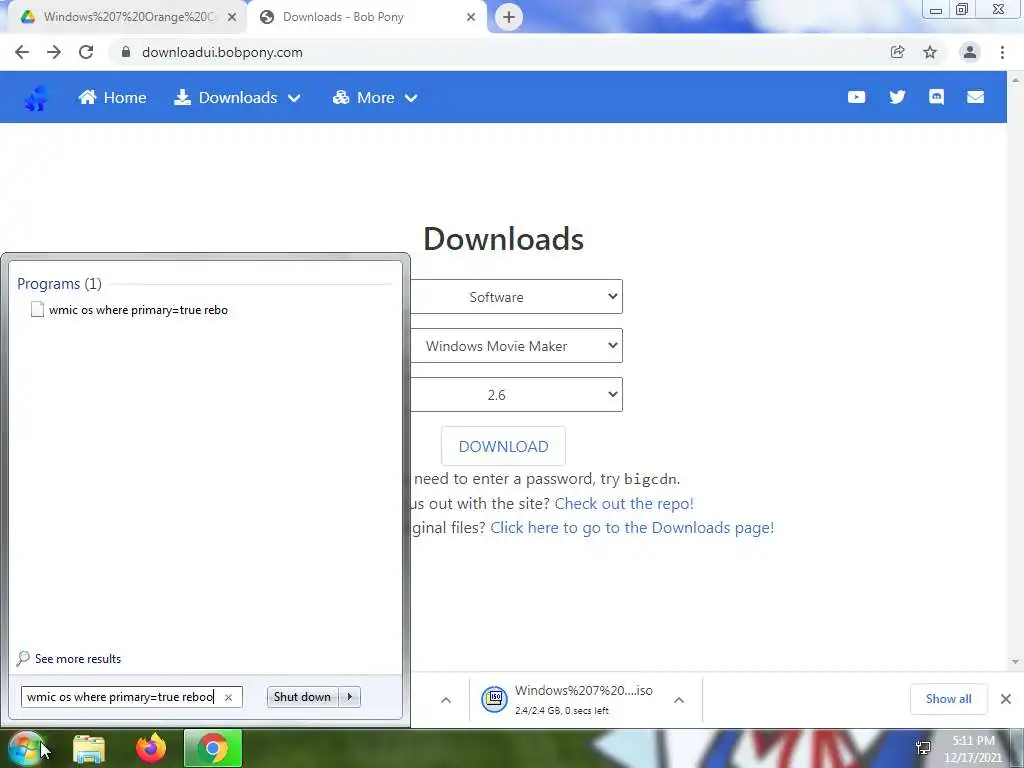This screenshot has width=1024, height=768.
Task: Expand the chevron left of the ISO download
Action: (x=446, y=700)
